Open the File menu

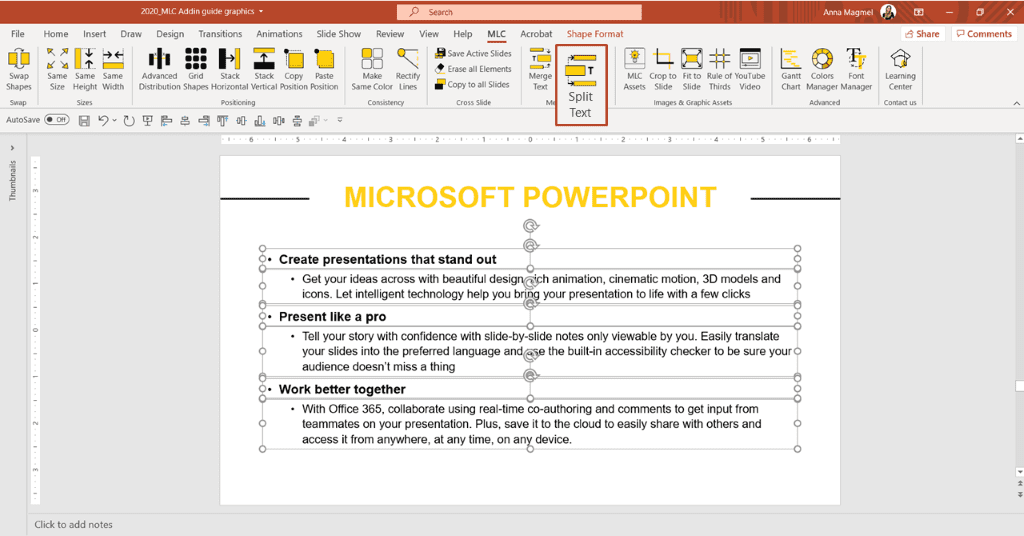[18, 34]
